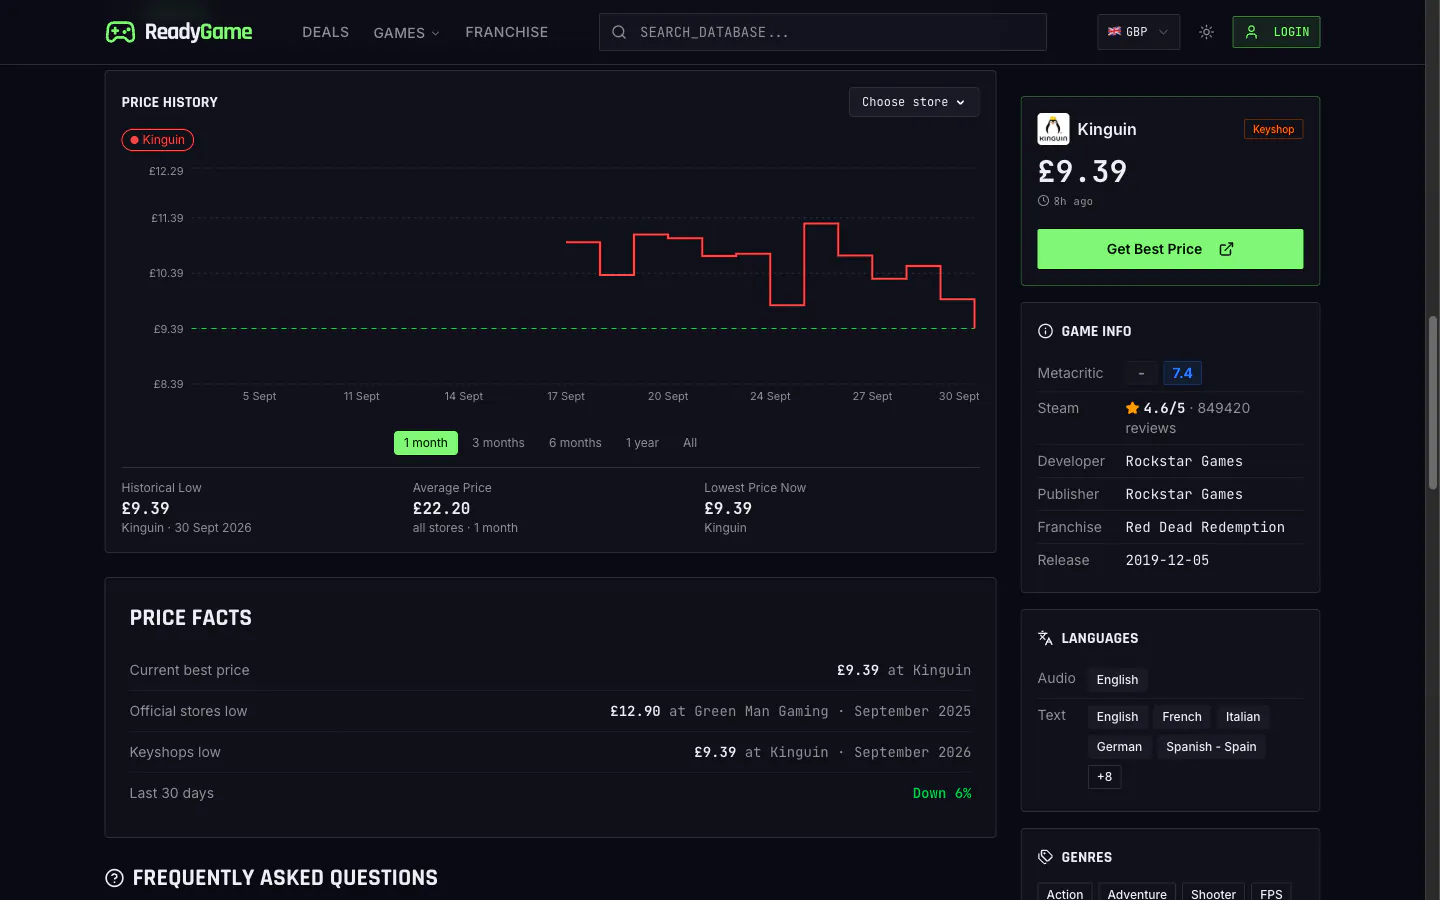Select the 6 months range

click(575, 443)
